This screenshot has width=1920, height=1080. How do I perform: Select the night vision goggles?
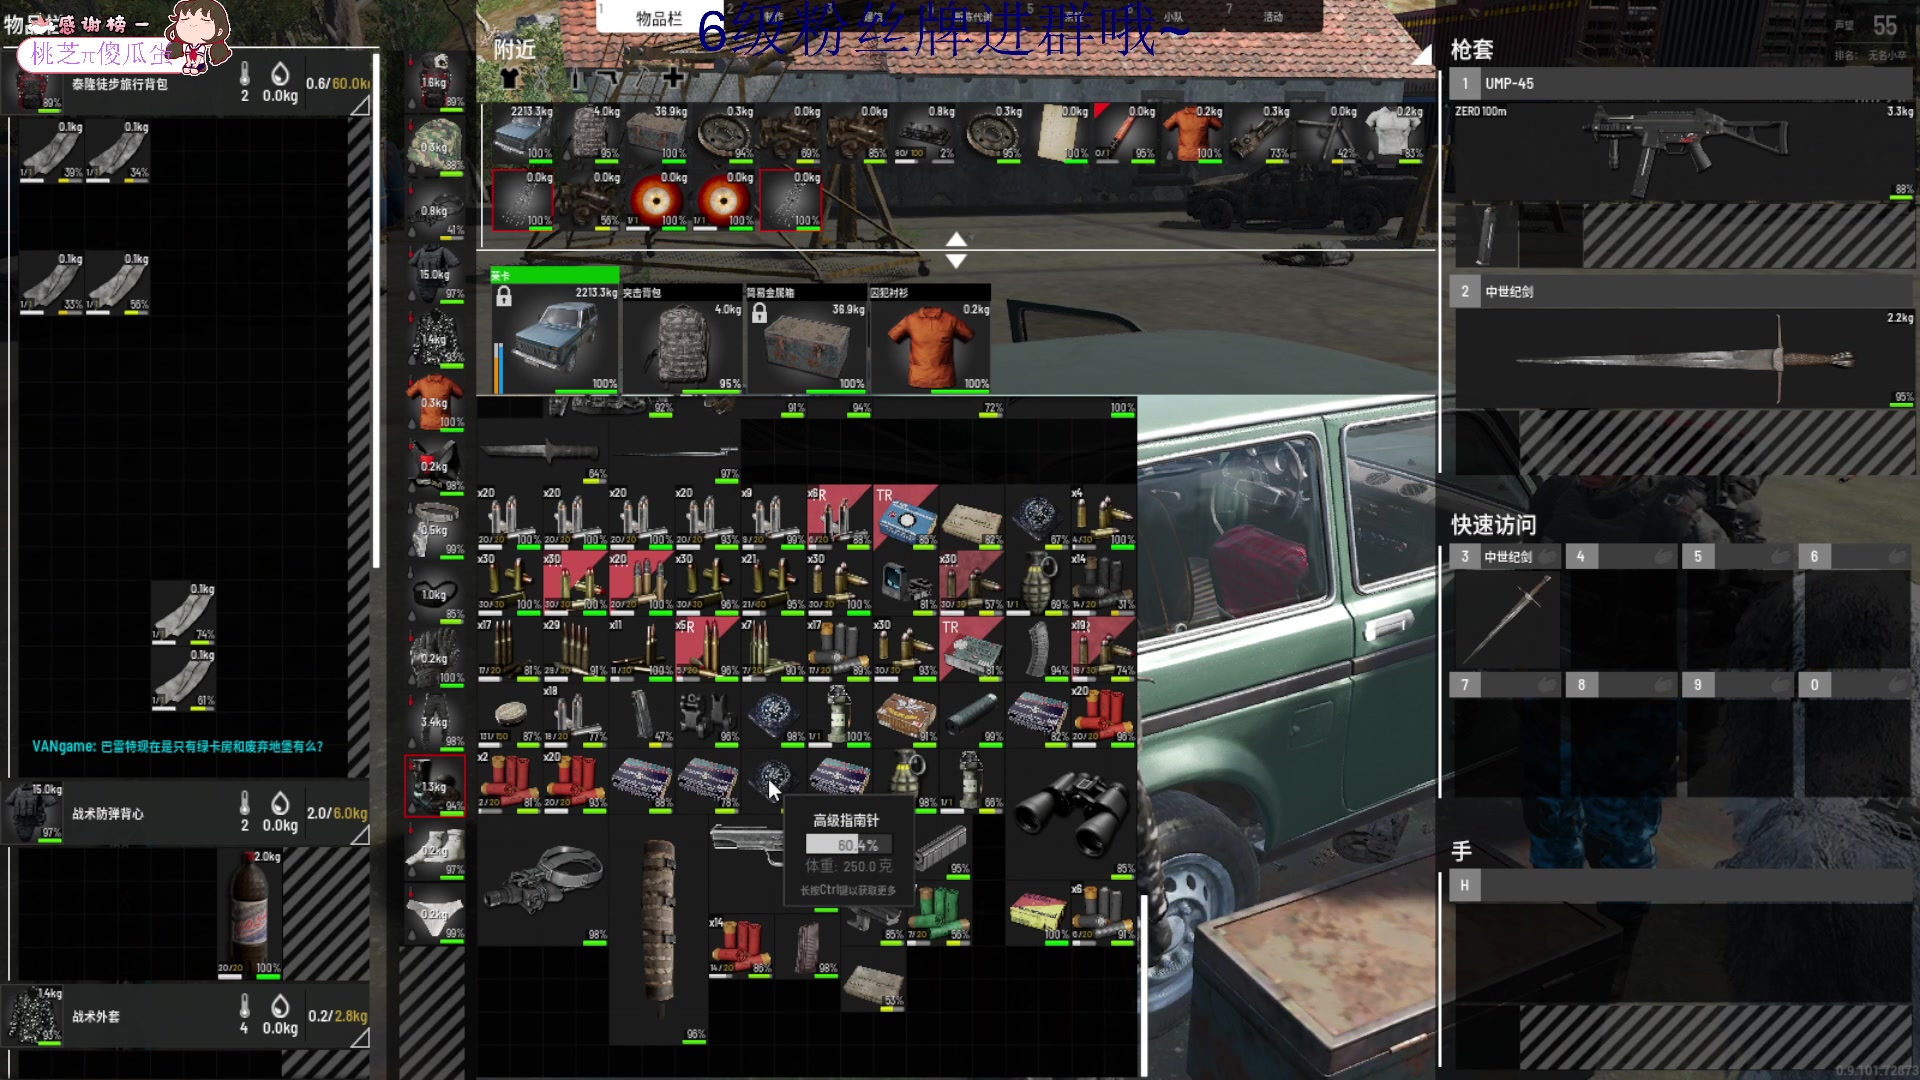pos(543,879)
